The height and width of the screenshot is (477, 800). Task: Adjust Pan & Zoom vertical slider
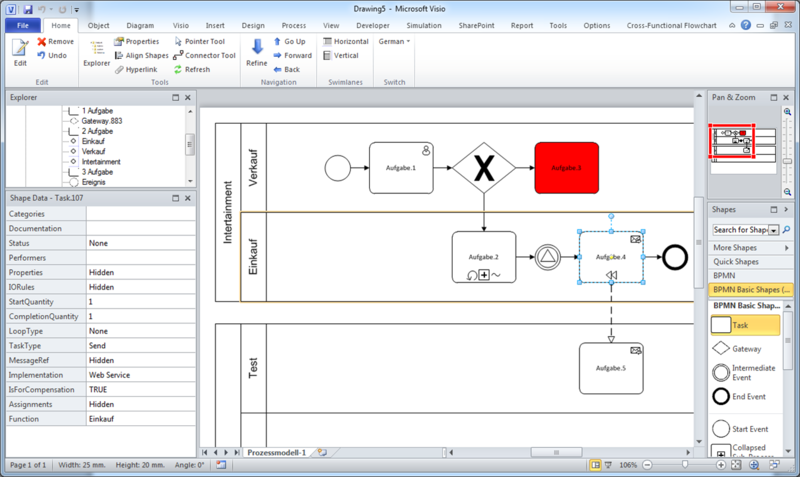click(788, 161)
